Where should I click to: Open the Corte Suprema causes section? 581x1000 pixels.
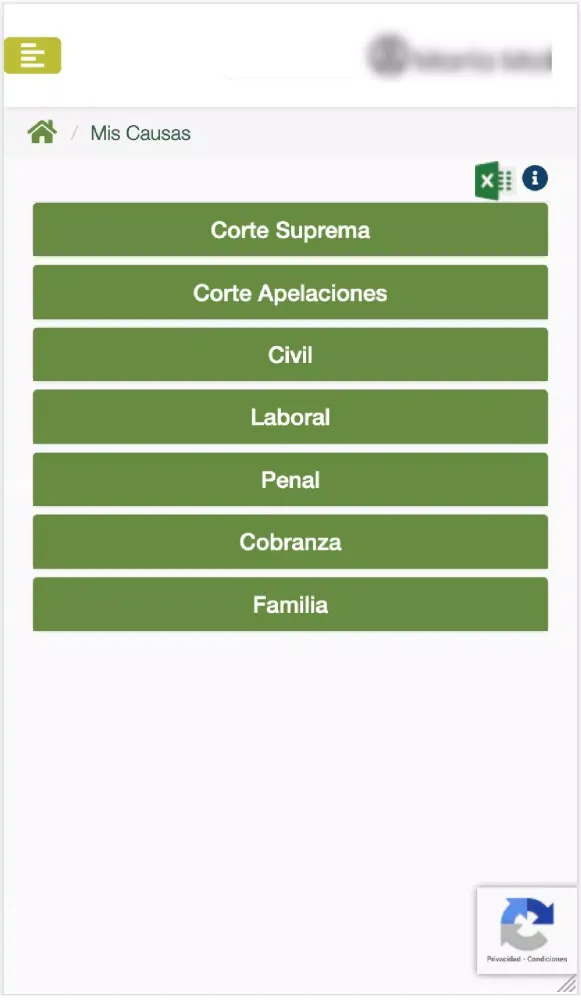290,229
